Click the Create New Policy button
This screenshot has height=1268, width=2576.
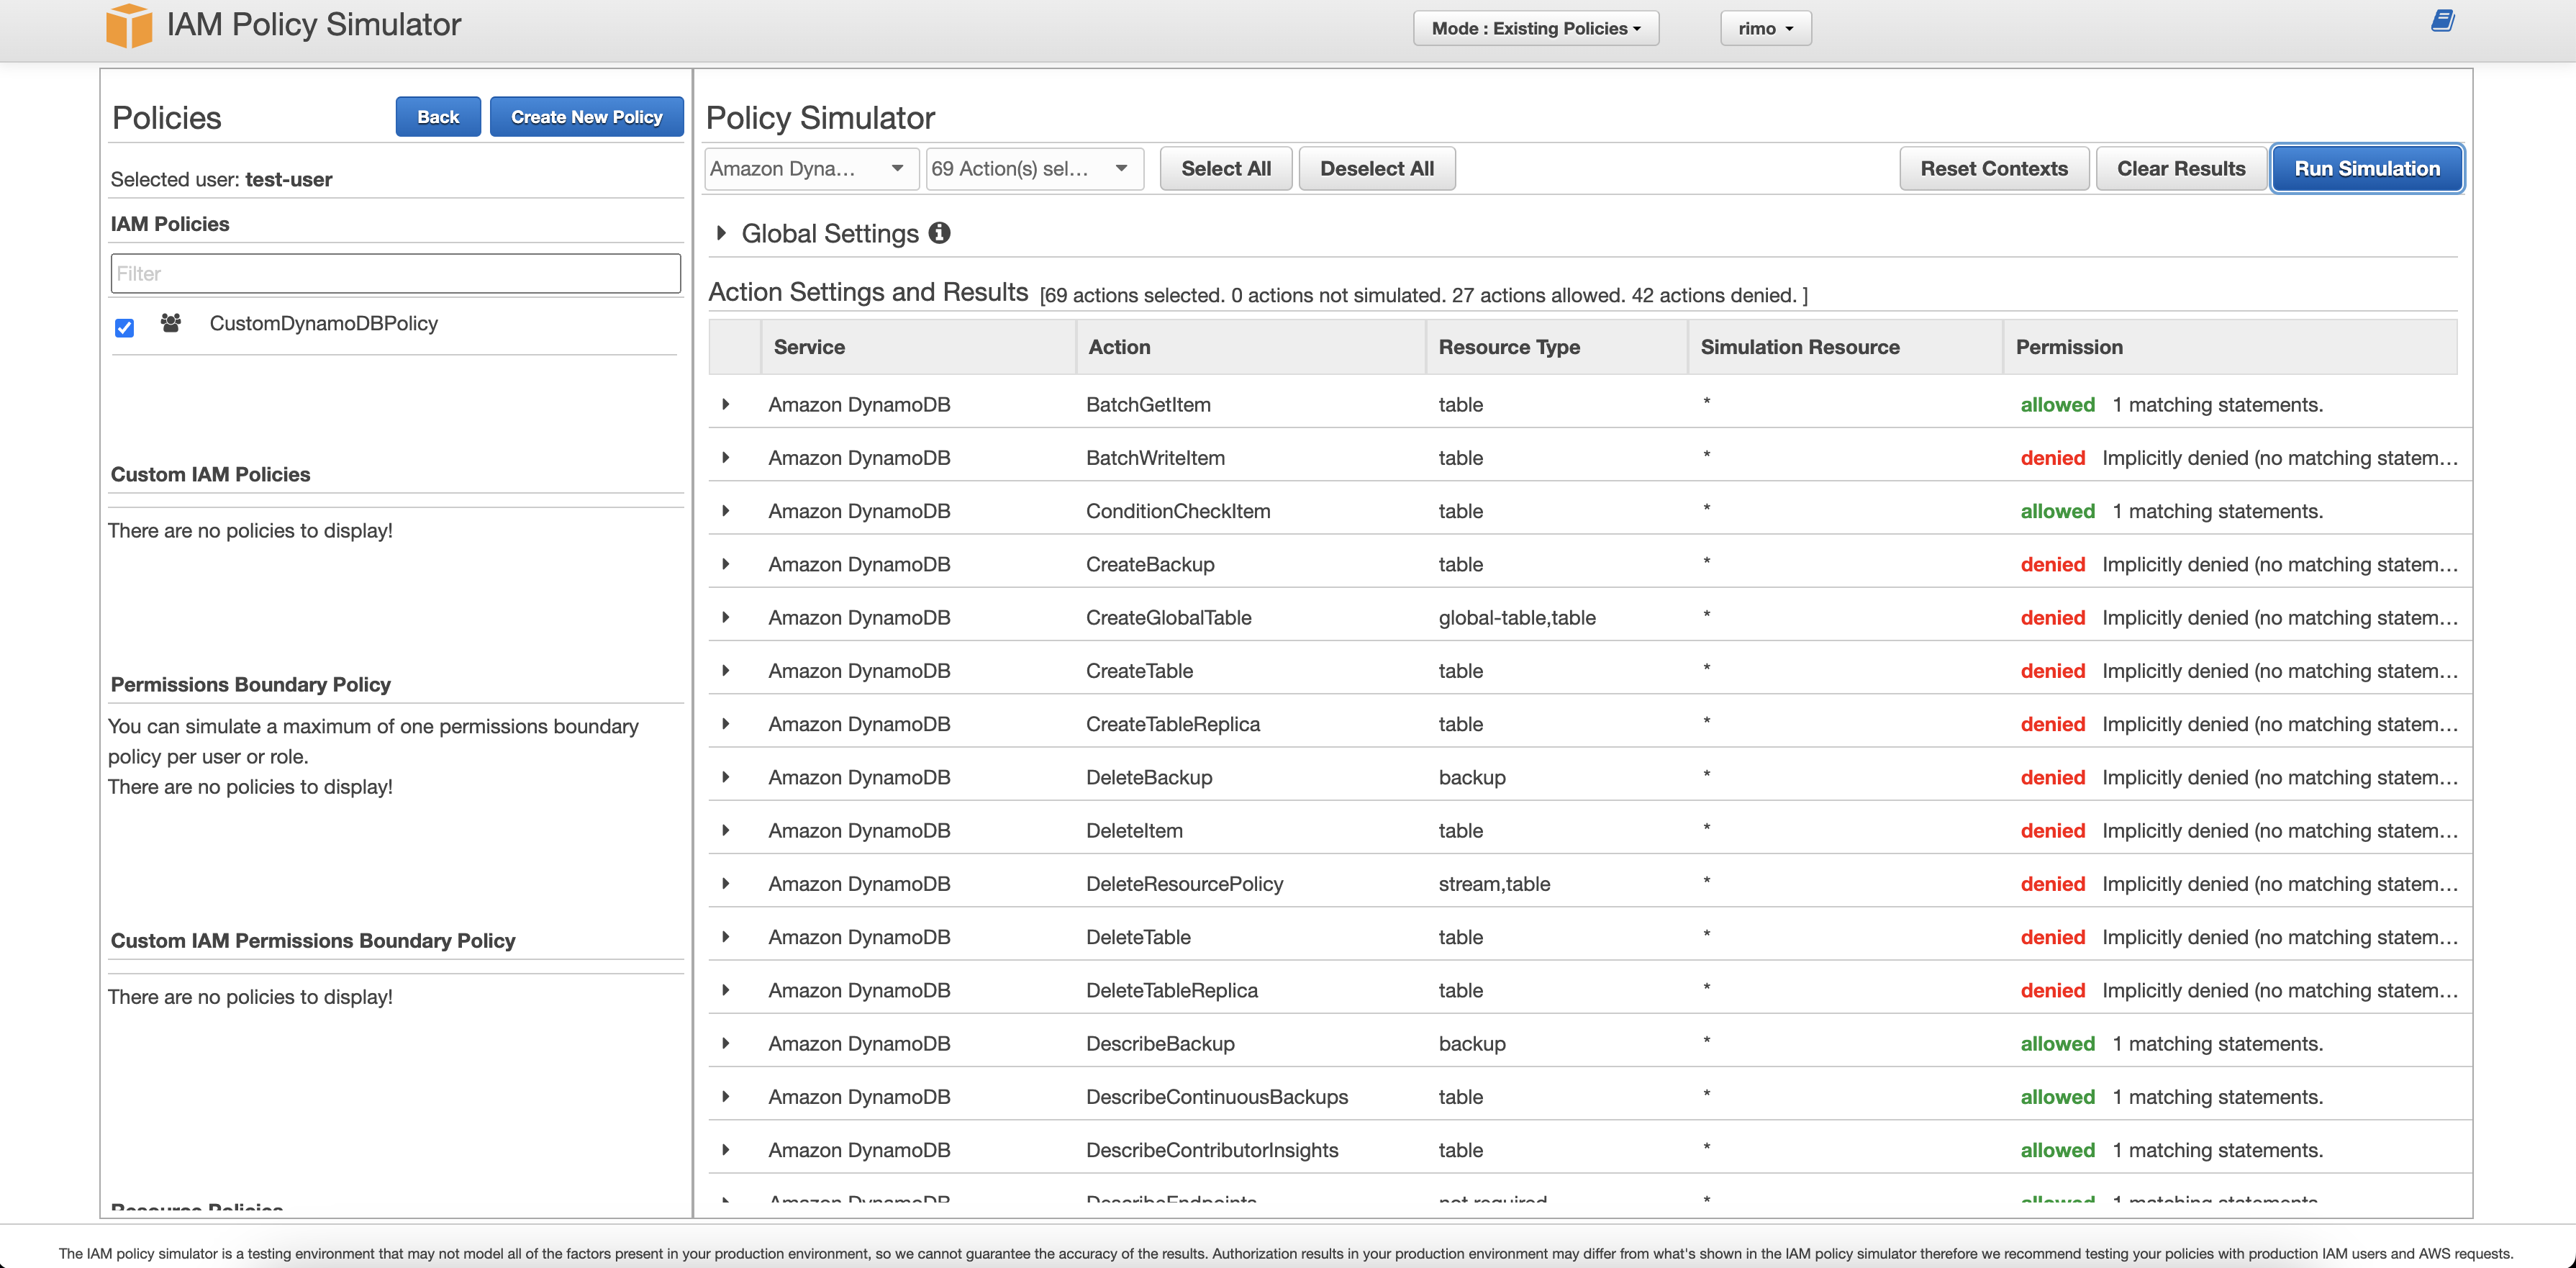tap(586, 117)
